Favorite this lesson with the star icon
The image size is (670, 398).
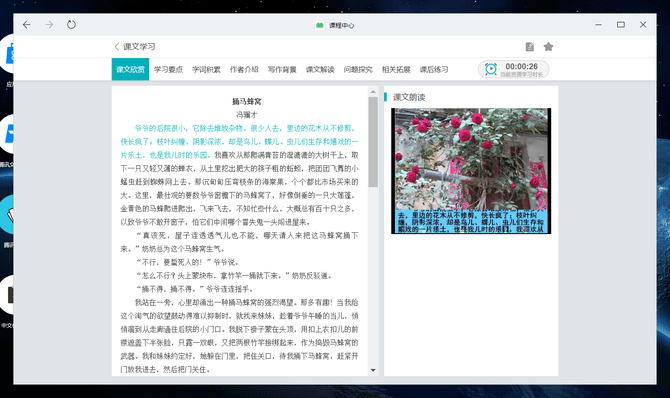point(548,47)
